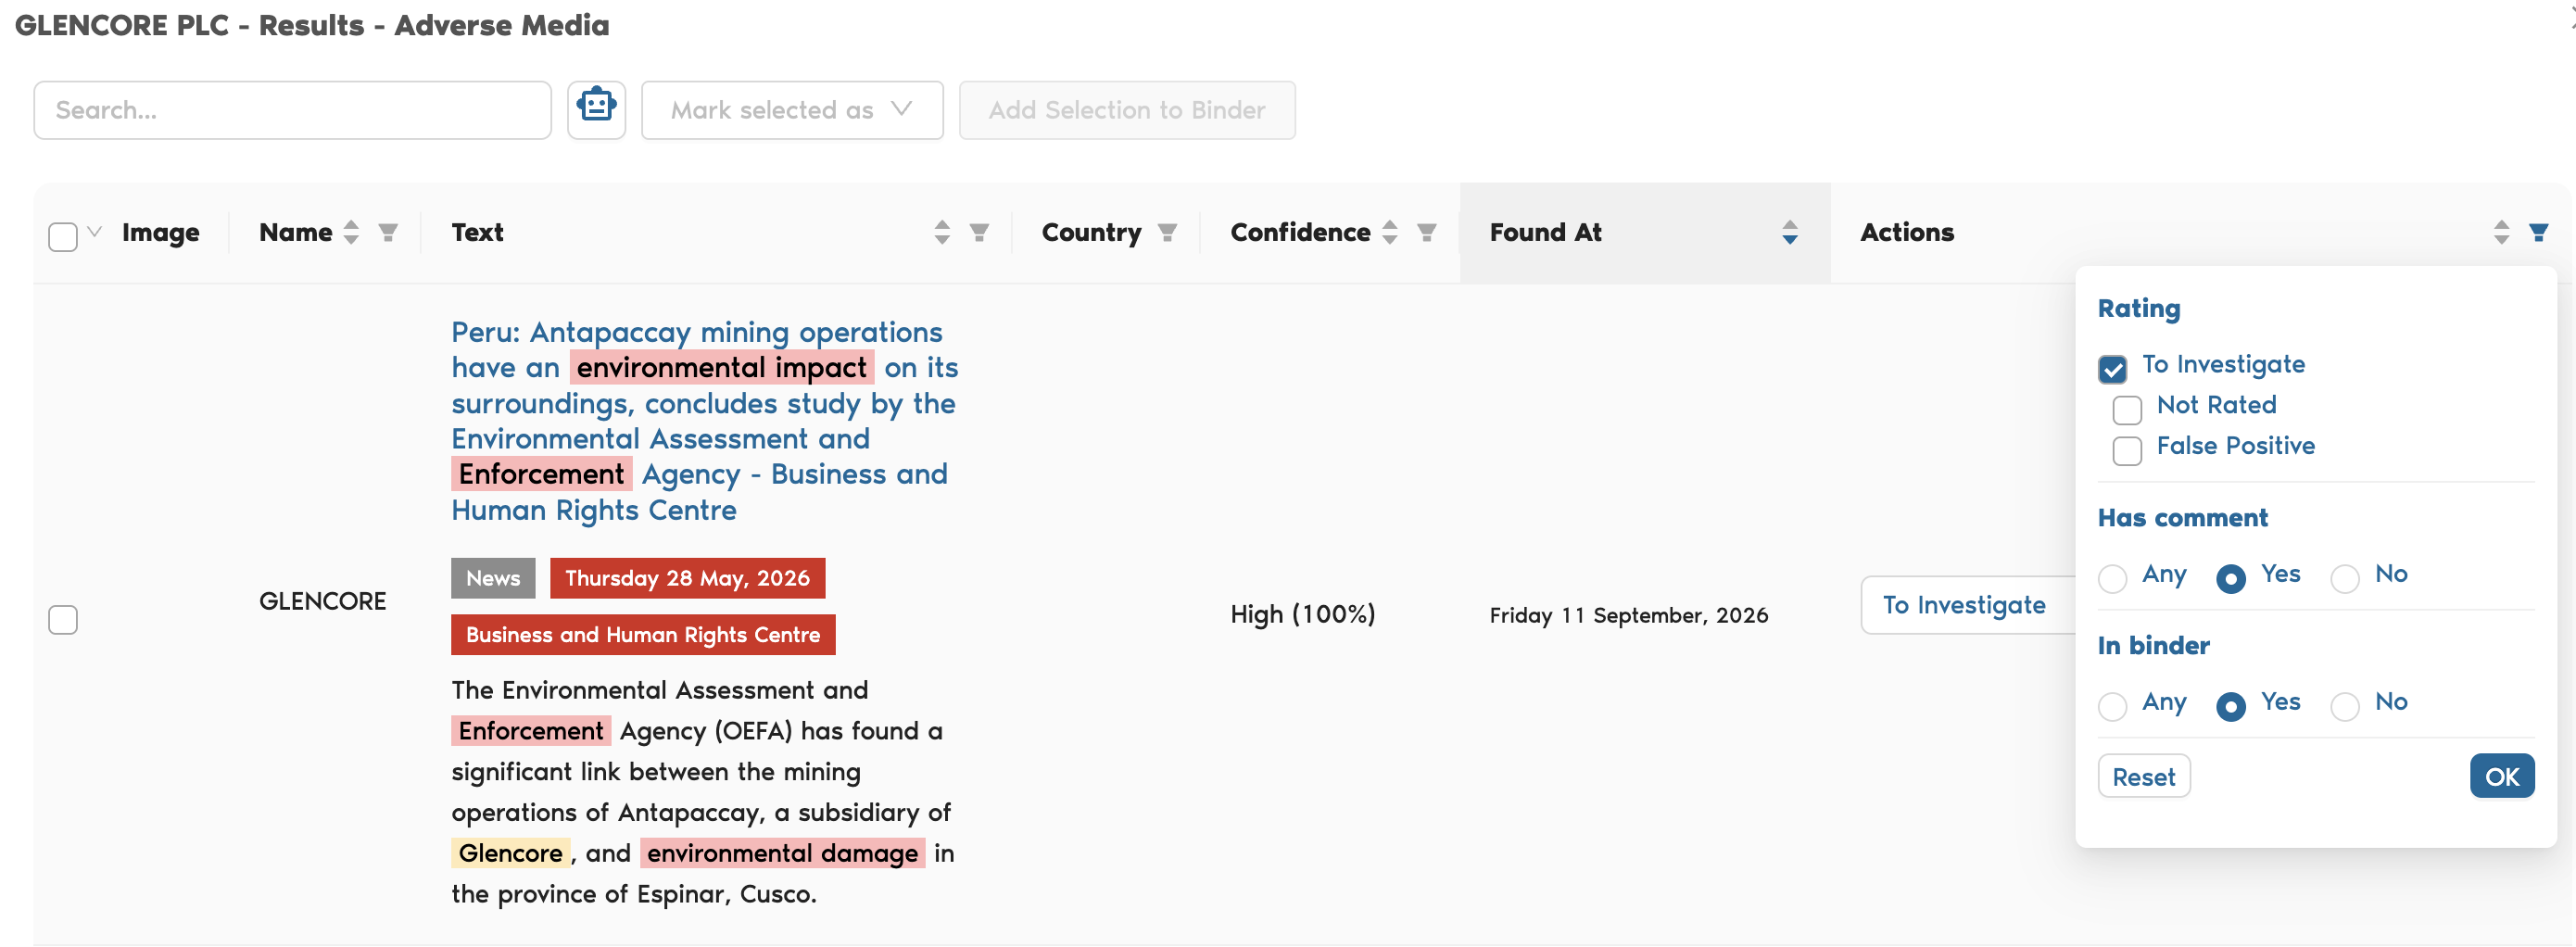The width and height of the screenshot is (2576, 947).
Task: Open the Peru Antapaccay mining article link
Action: tap(704, 420)
